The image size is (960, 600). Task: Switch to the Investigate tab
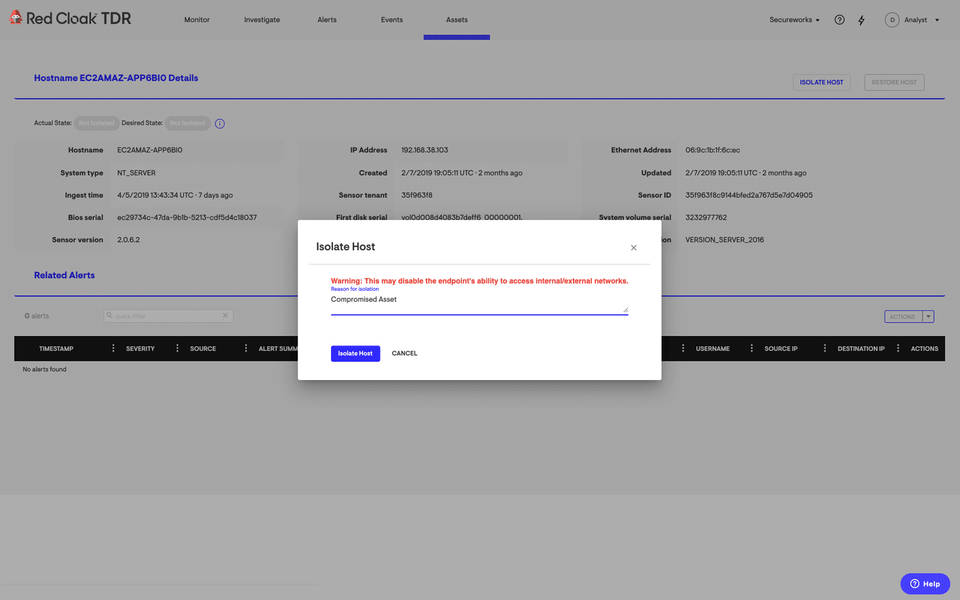(x=262, y=20)
